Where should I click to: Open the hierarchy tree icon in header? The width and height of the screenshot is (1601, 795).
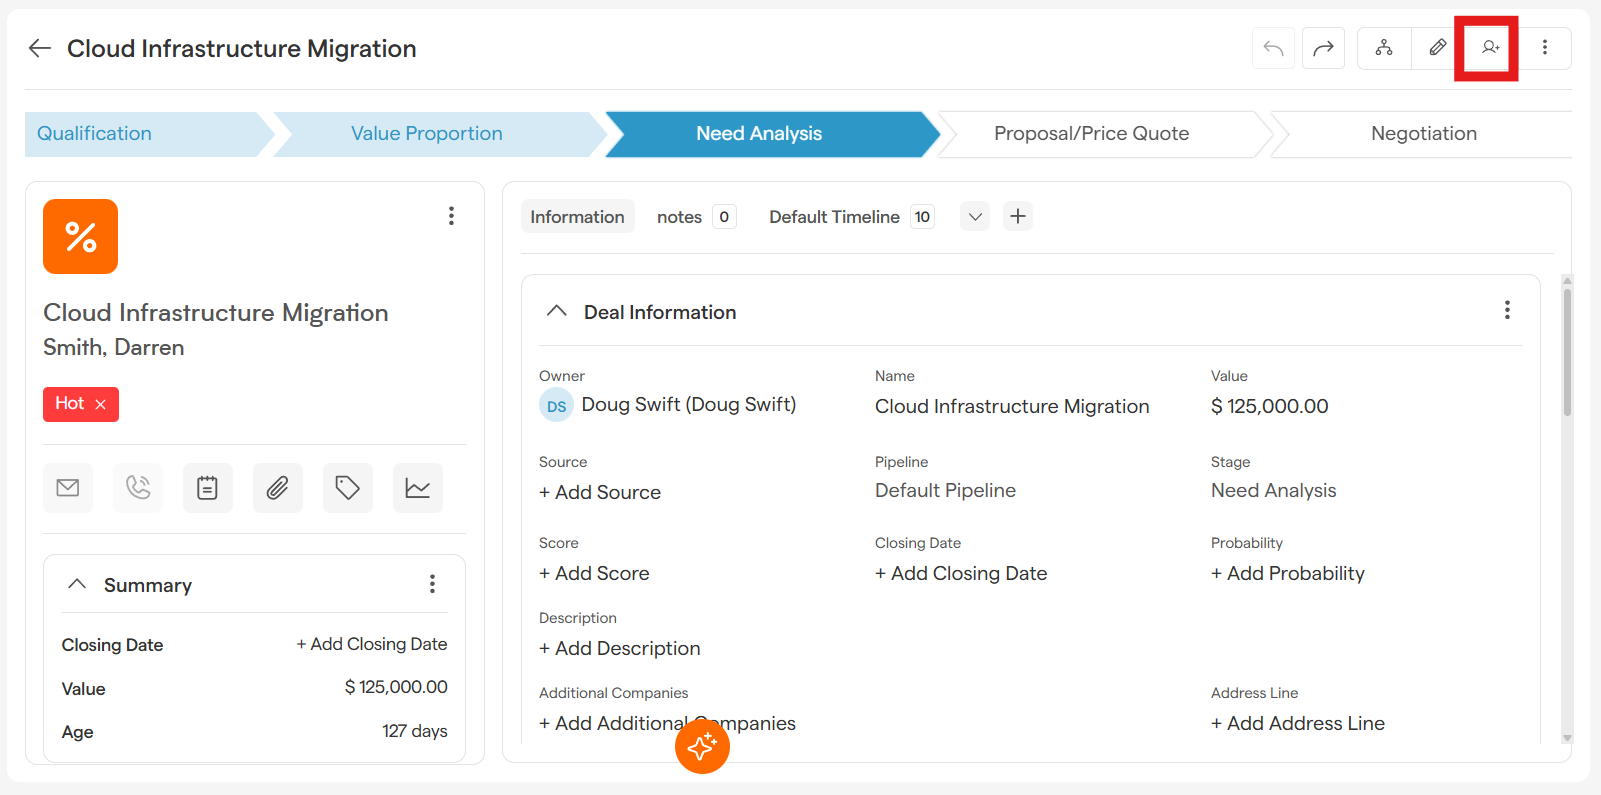tap(1384, 48)
